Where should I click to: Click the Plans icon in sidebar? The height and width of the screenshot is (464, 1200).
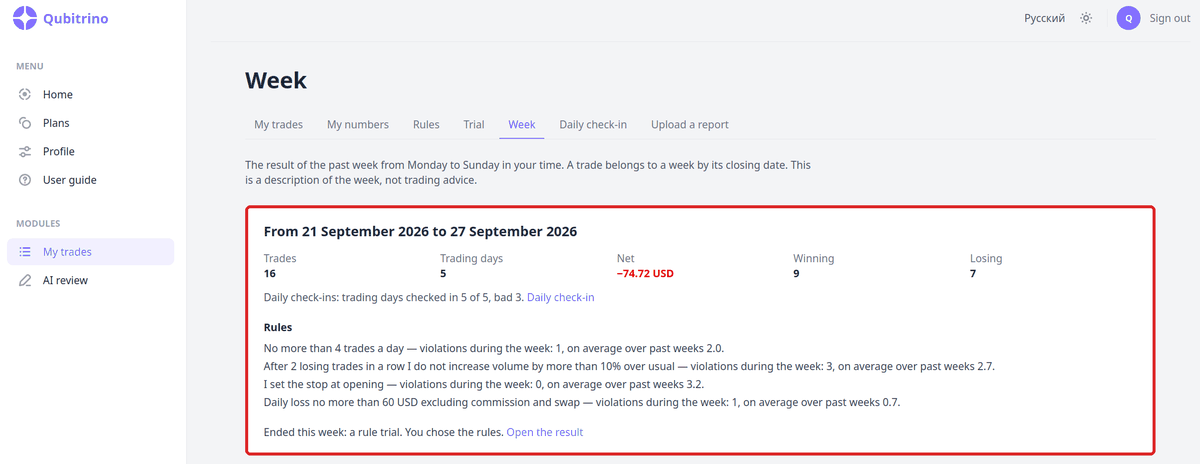click(x=25, y=123)
